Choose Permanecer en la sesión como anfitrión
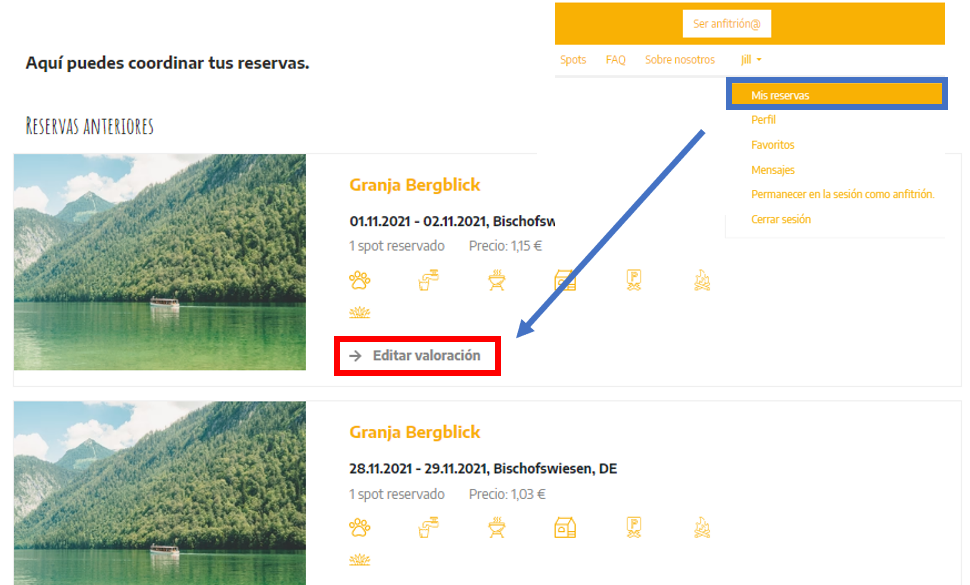Image resolution: width=970 pixels, height=585 pixels. pos(843,194)
